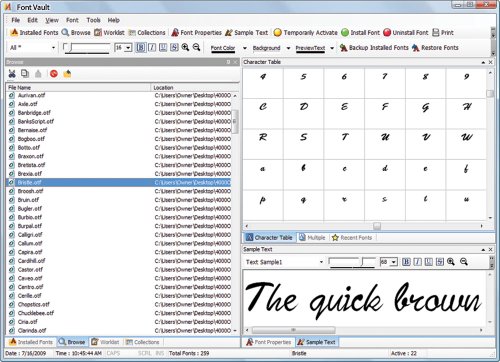
Task: Click the copy icon in Browse panel
Action: point(25,74)
